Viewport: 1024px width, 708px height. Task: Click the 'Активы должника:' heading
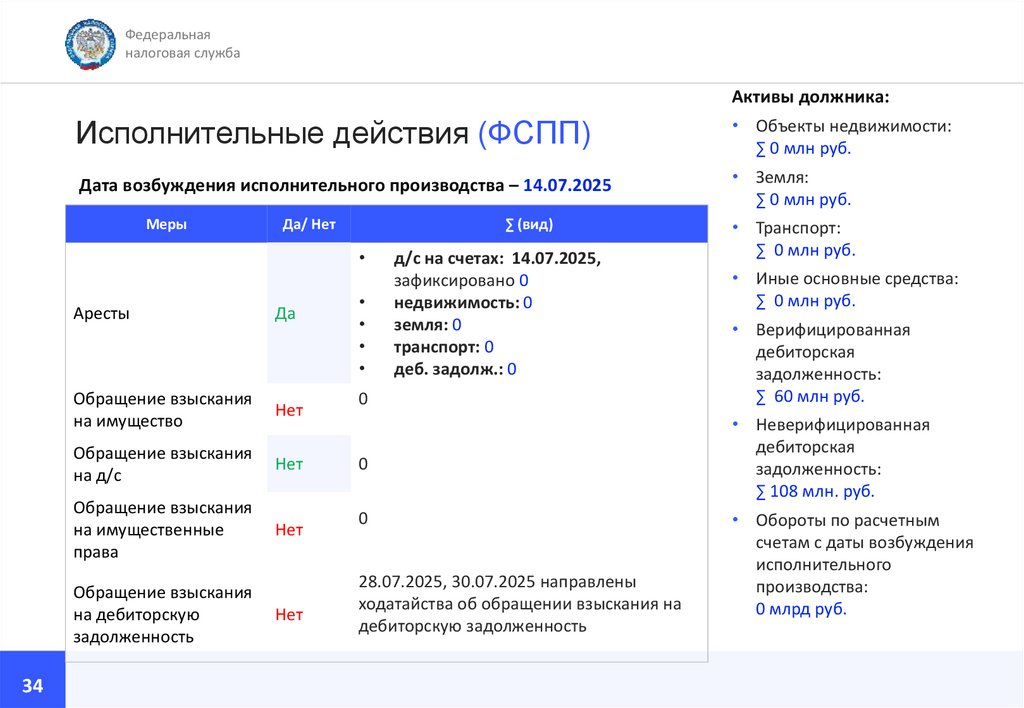(x=810, y=97)
